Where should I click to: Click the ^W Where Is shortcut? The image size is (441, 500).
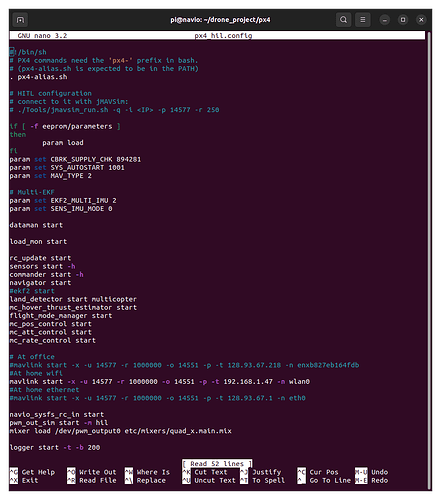(147, 472)
